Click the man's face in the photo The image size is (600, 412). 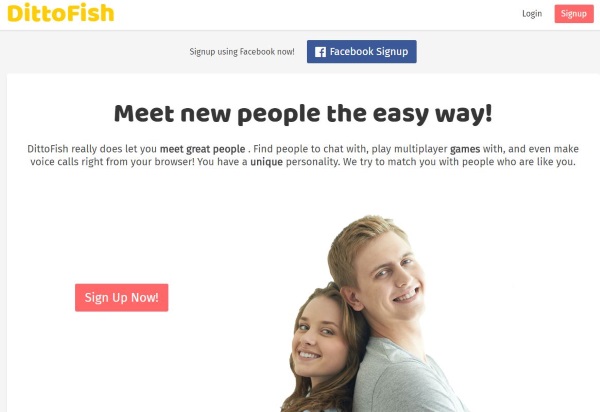pos(390,274)
